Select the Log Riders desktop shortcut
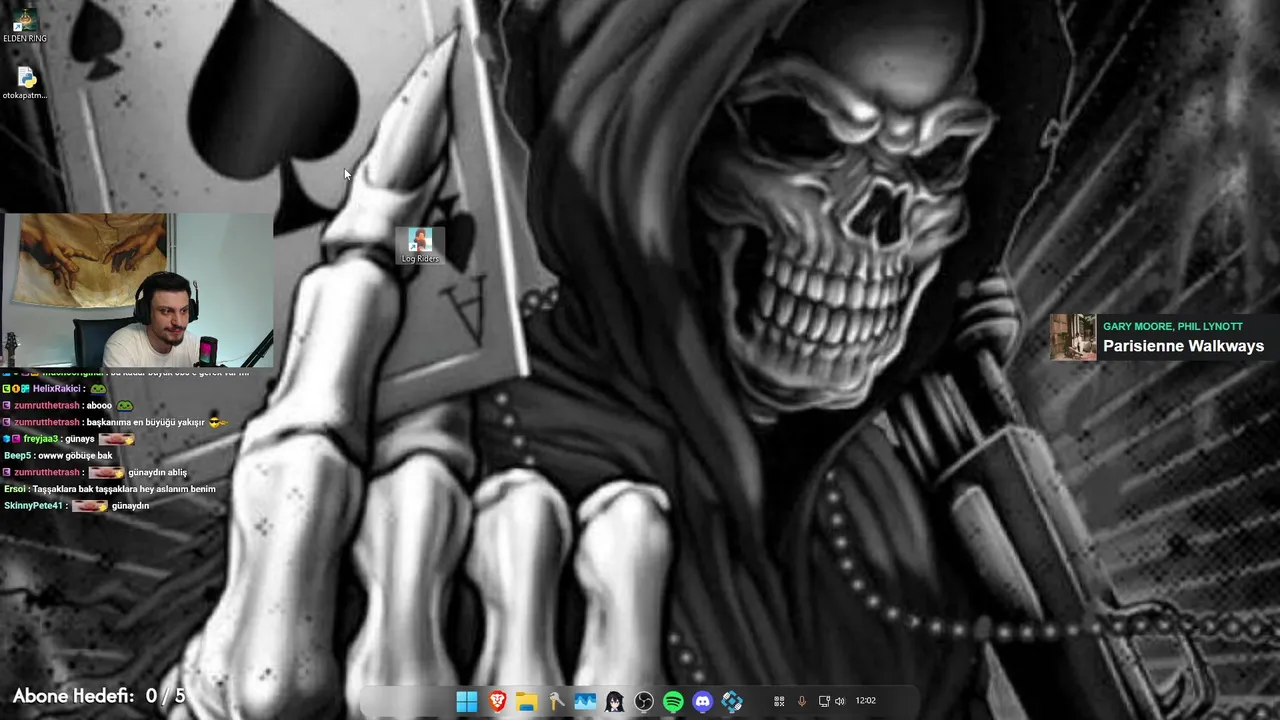The image size is (1280, 720). click(420, 246)
